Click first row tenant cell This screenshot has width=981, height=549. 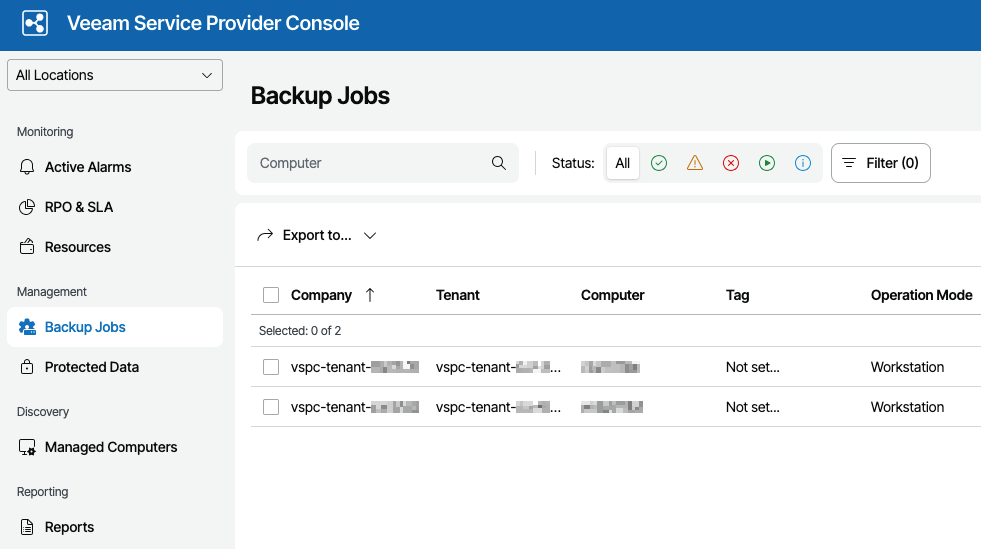499,367
